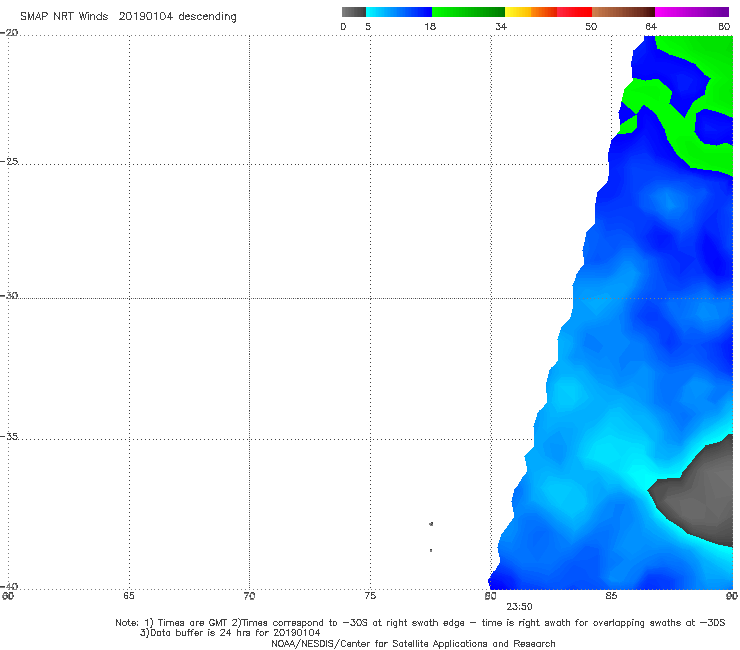This screenshot has height=650, width=740.
Task: Click the color scale label 5
Action: tap(368, 26)
